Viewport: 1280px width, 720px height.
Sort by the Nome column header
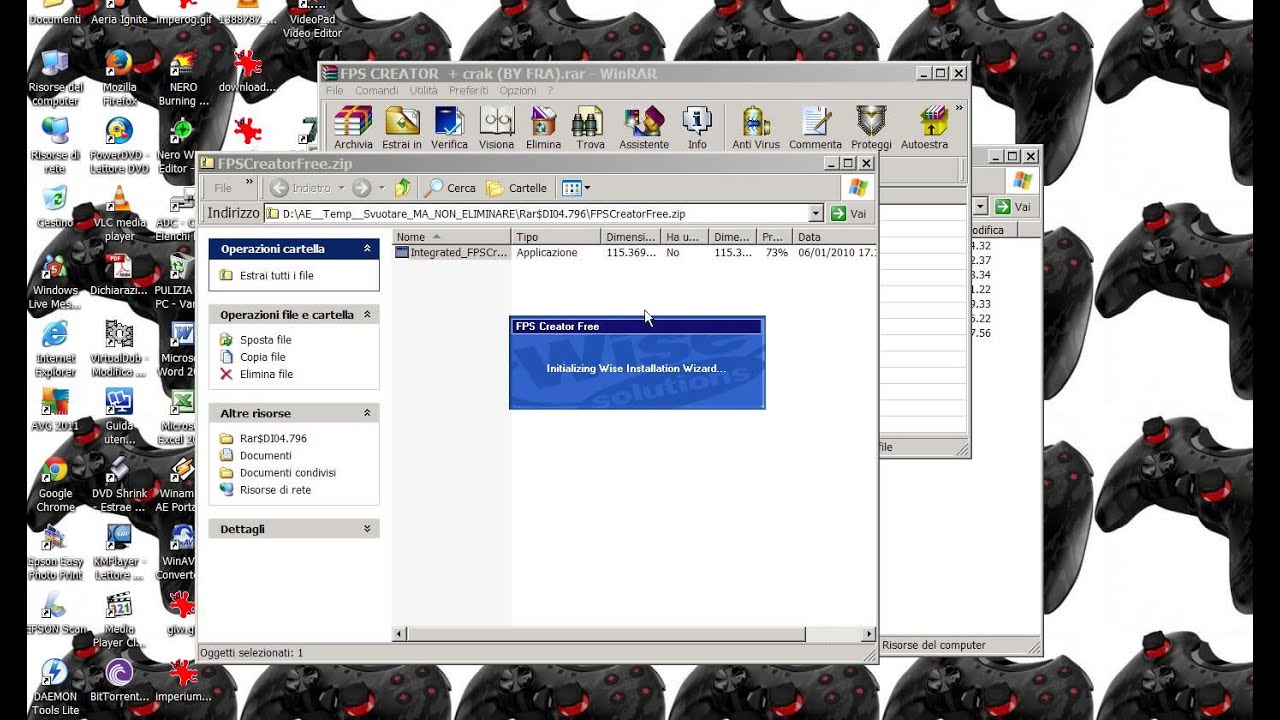(451, 237)
